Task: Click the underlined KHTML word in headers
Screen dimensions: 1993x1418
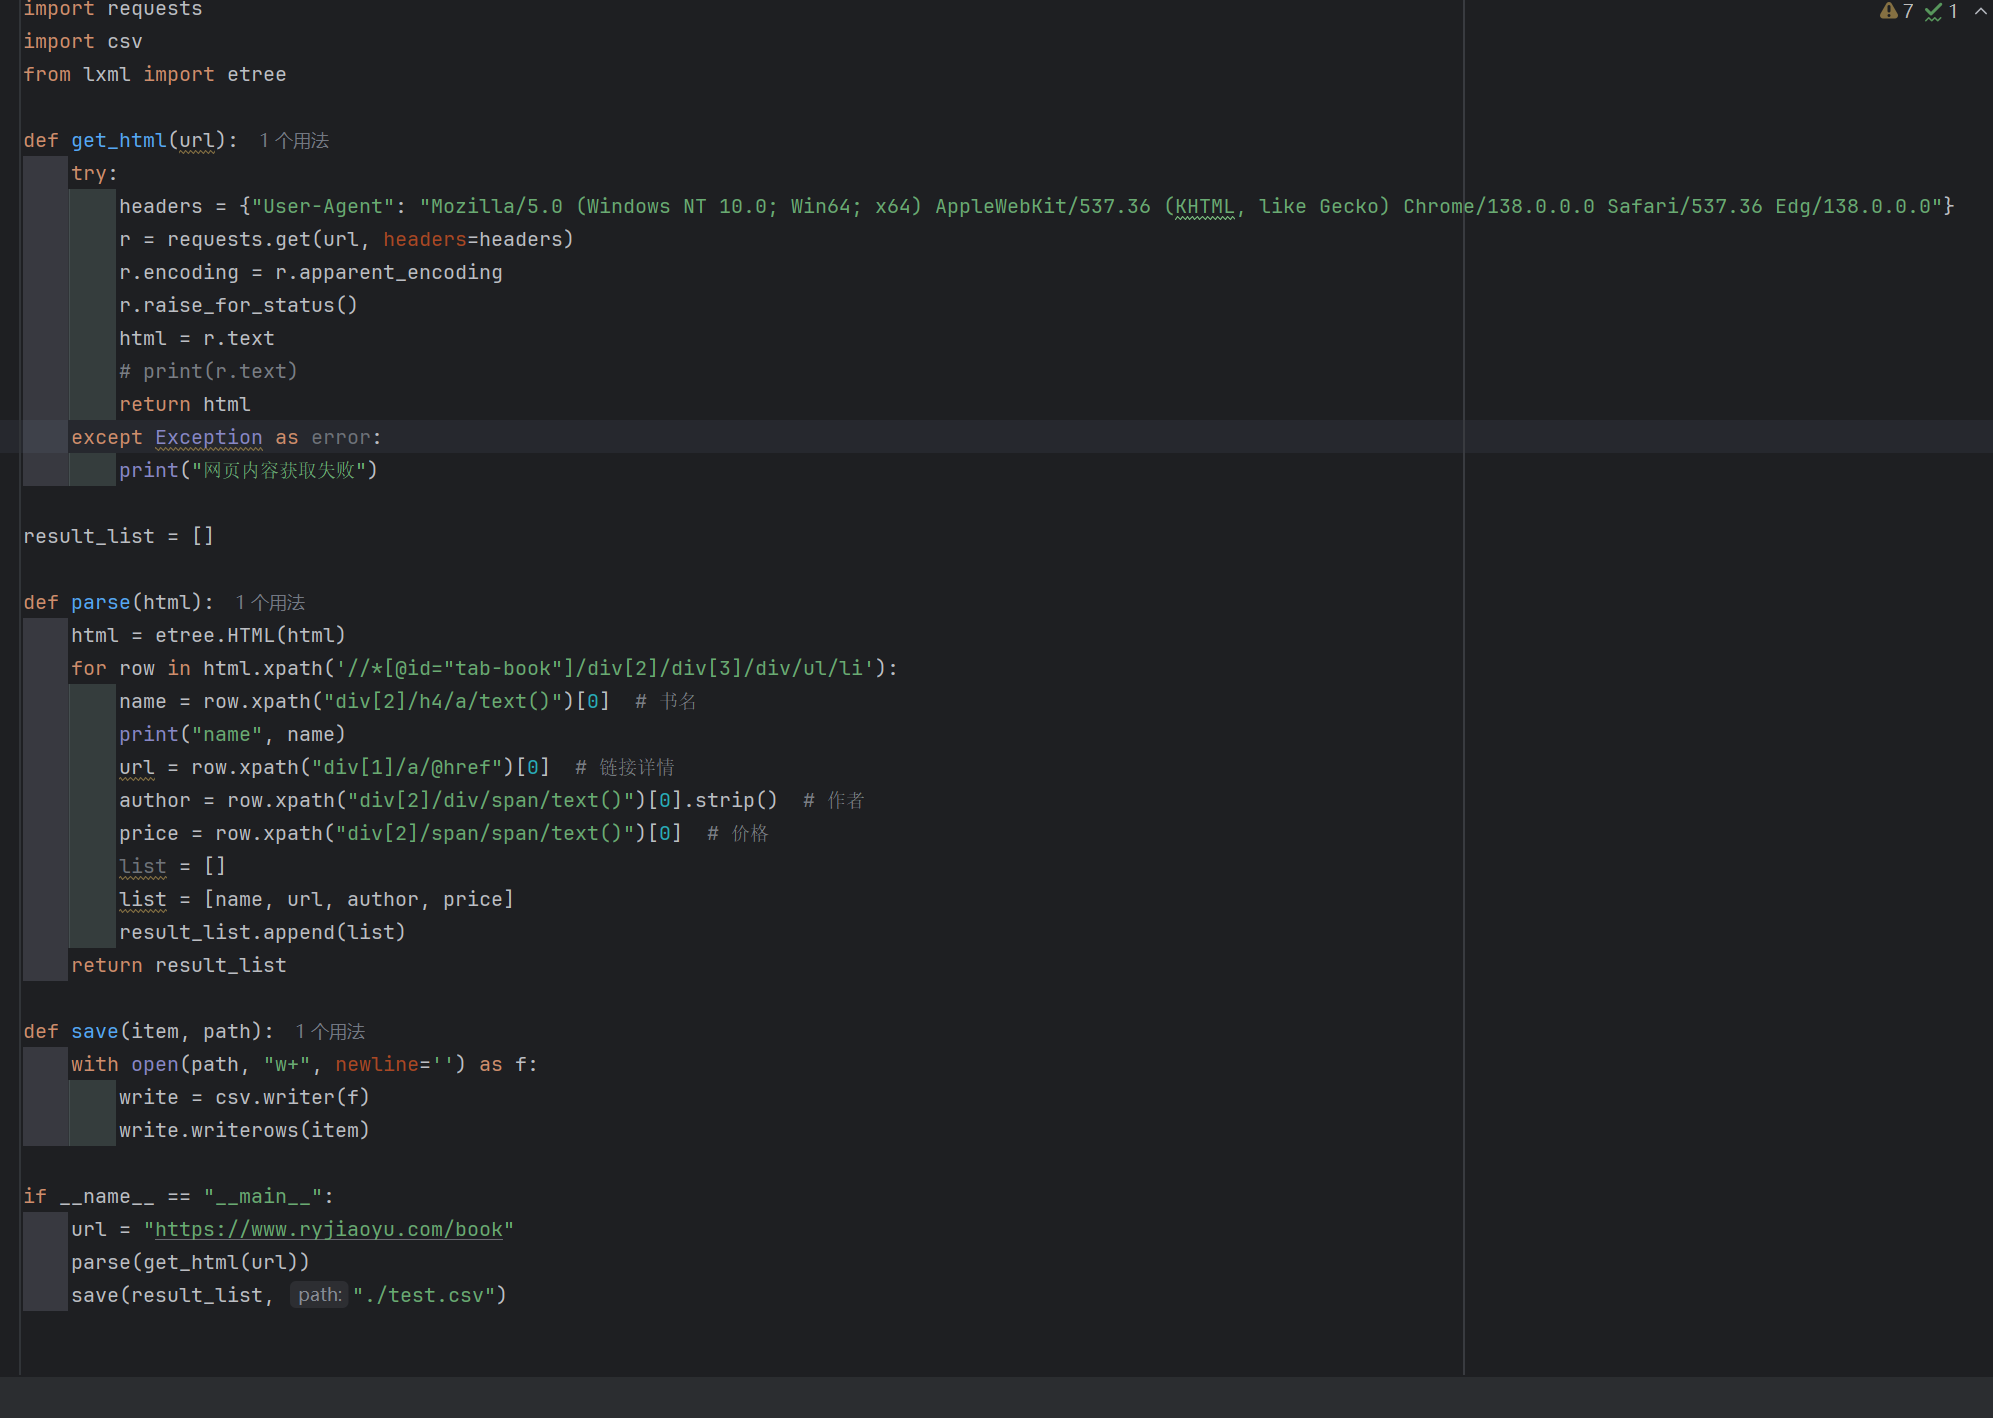Action: tap(1204, 207)
